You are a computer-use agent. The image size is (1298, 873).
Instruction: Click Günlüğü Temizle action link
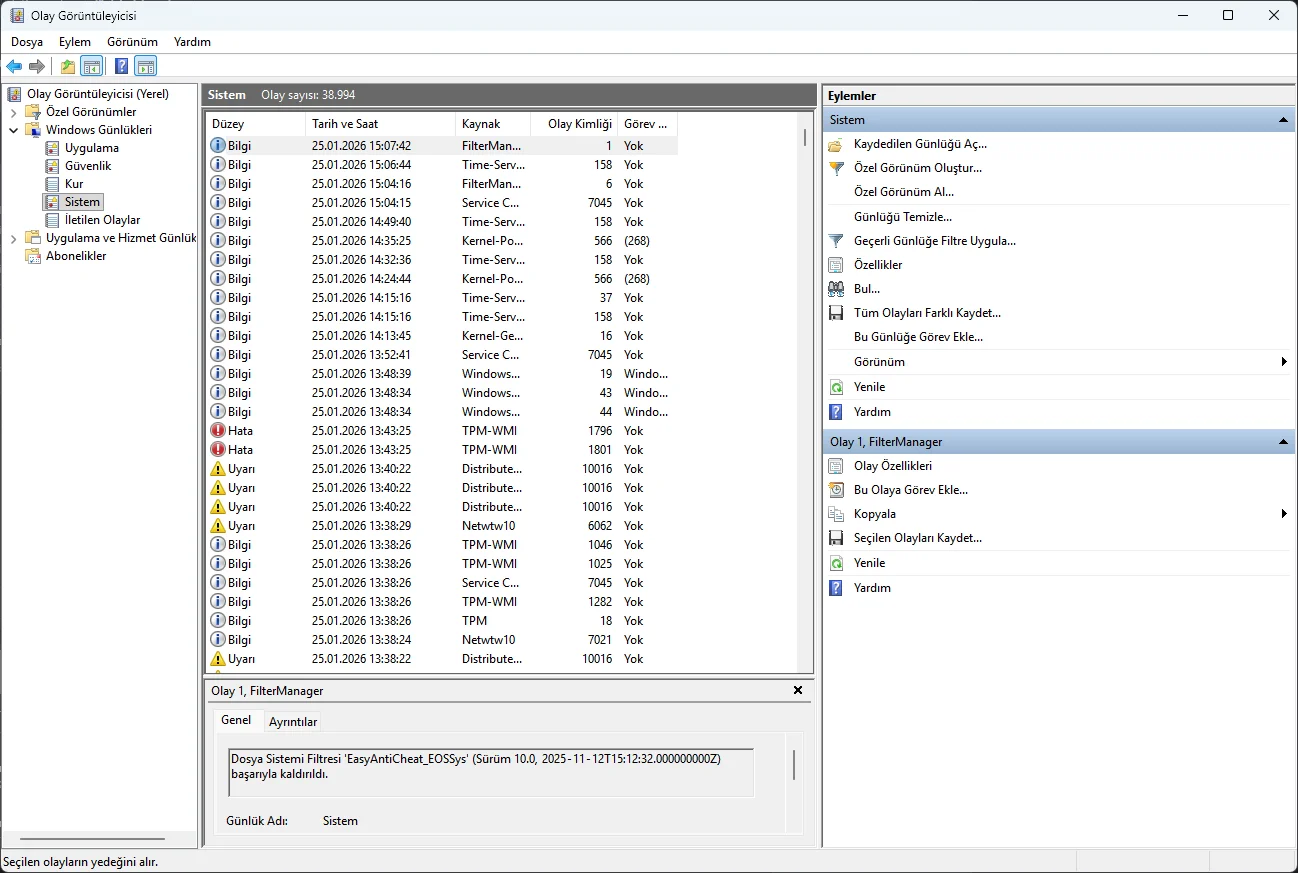pyautogui.click(x=902, y=217)
